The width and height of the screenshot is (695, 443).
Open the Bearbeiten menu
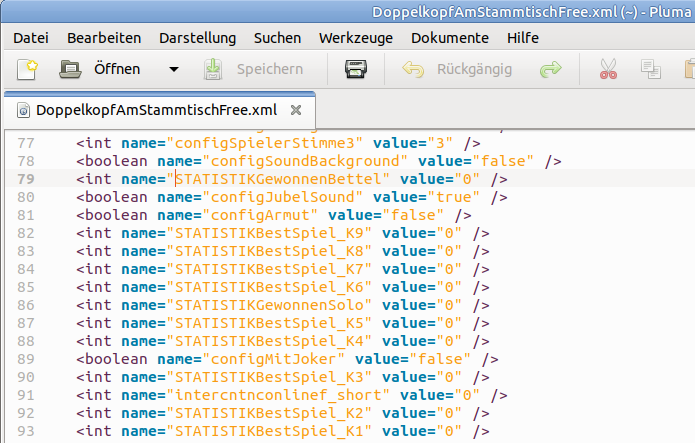[x=103, y=38]
